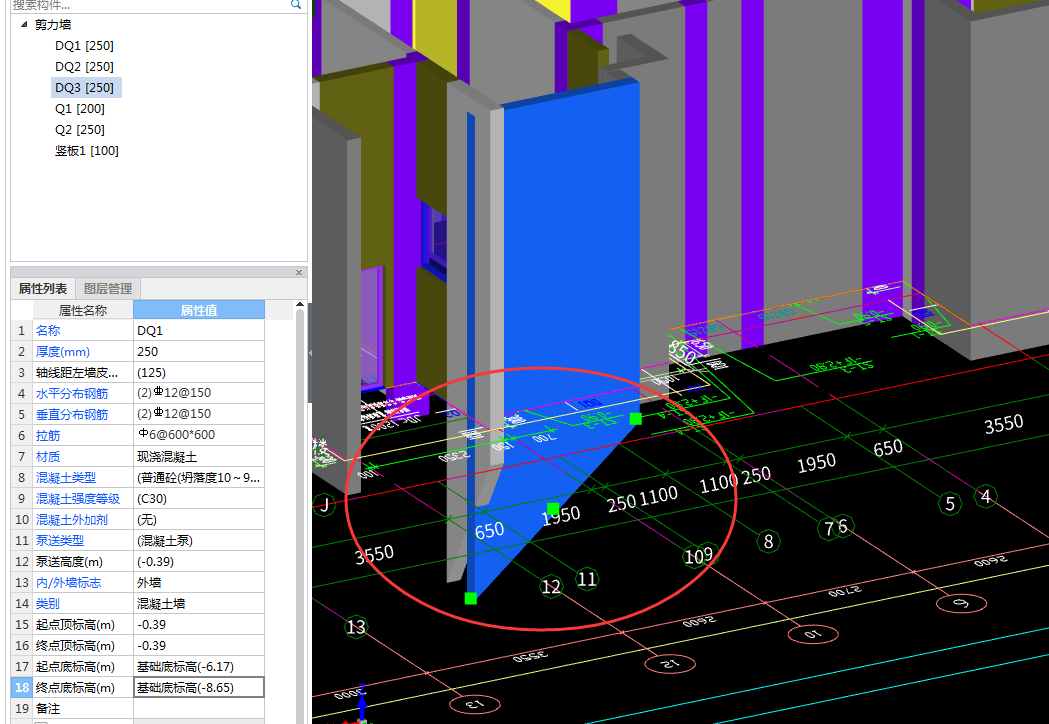Select row number 18 in property table
Image resolution: width=1049 pixels, height=724 pixels.
coord(21,687)
